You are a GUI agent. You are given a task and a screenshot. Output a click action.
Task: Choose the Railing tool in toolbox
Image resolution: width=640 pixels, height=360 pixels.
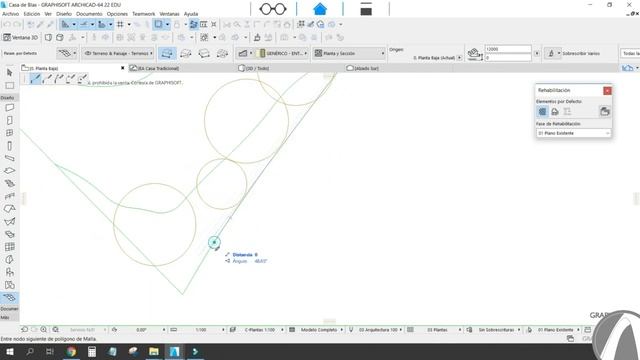point(9,196)
